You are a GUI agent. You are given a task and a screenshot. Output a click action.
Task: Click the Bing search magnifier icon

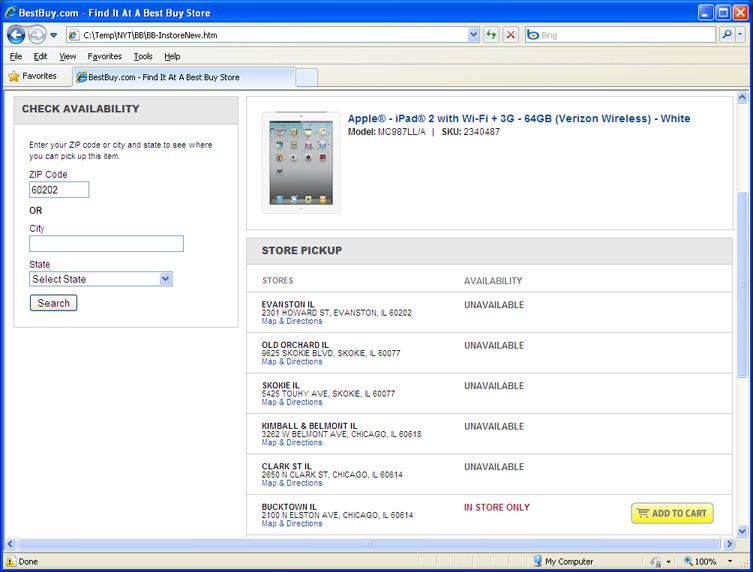[x=727, y=35]
